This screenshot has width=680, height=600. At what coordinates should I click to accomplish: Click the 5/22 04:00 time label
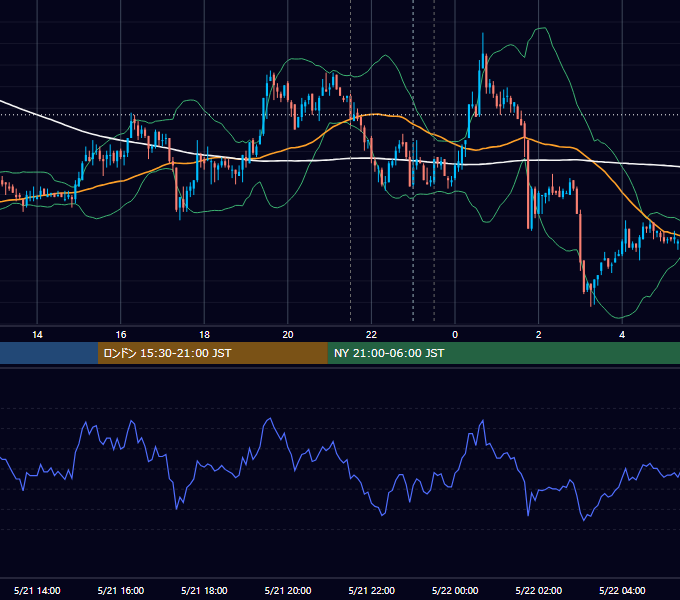(x=622, y=590)
